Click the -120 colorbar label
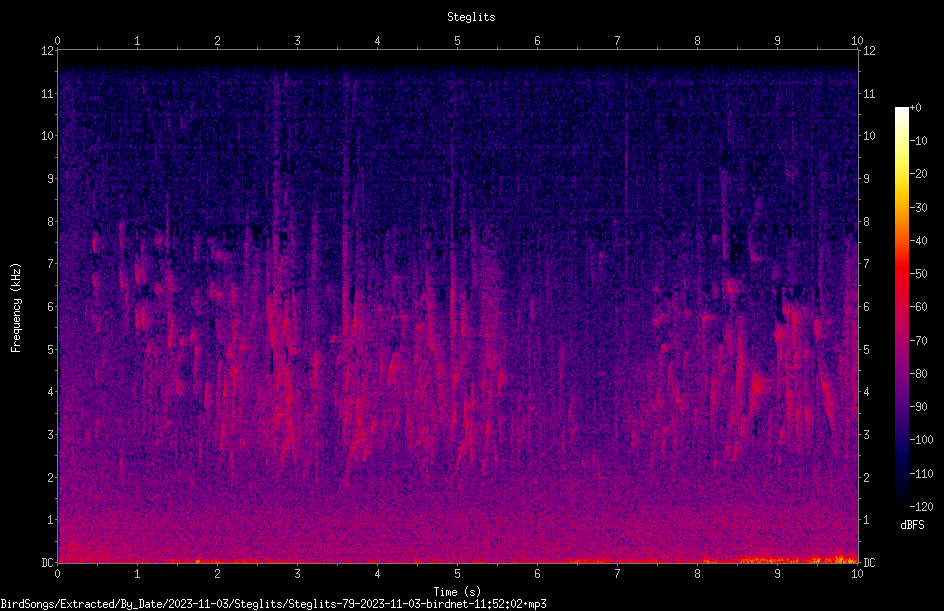Image resolution: width=944 pixels, height=611 pixels. point(921,506)
